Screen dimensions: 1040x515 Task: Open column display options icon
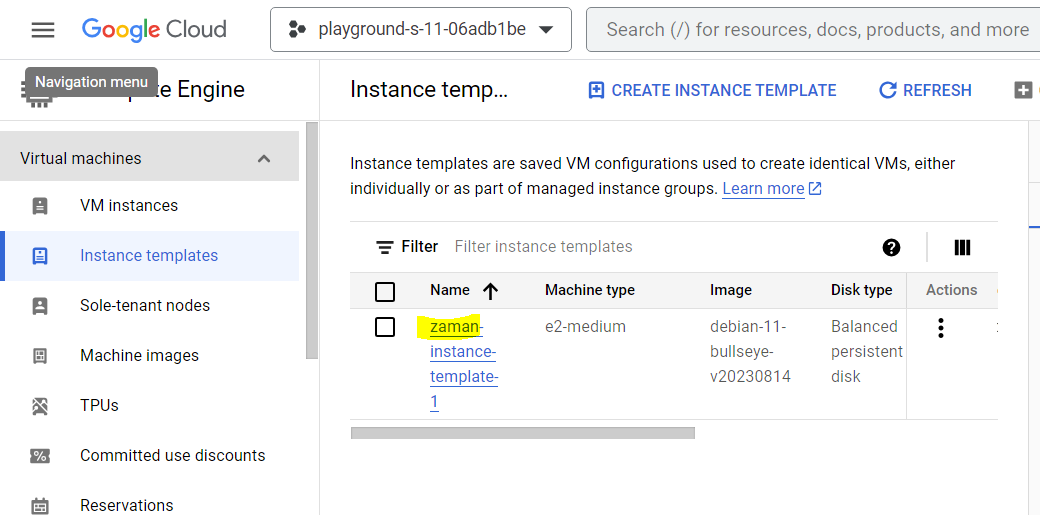pos(963,247)
